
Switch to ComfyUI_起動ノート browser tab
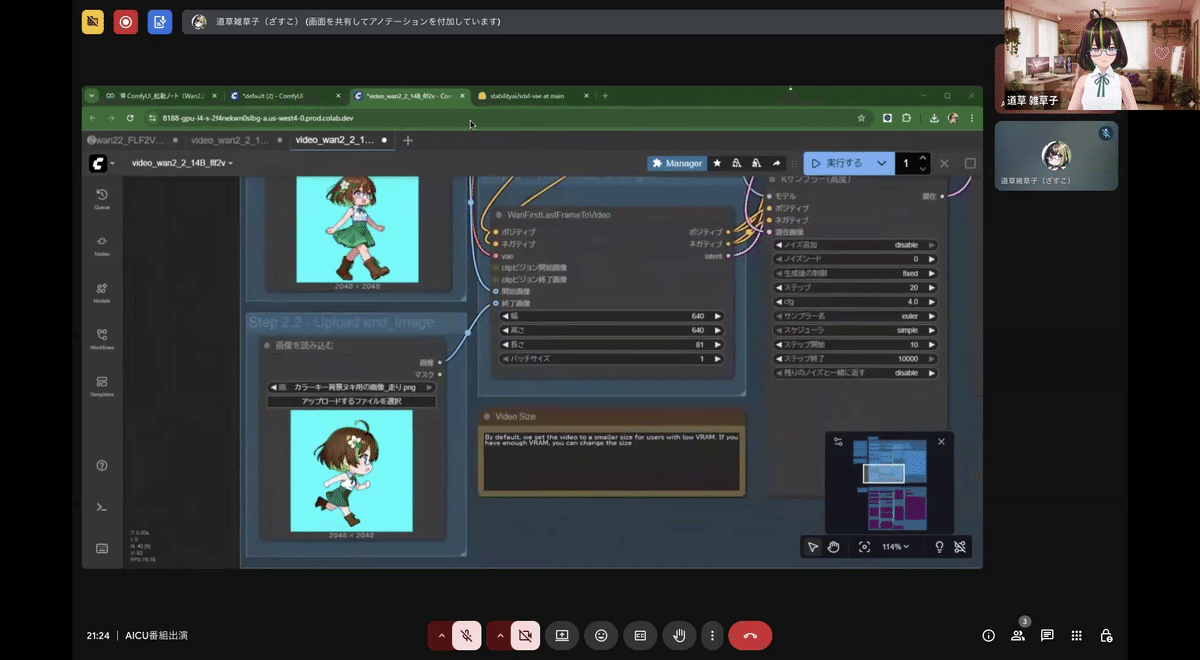tap(159, 96)
